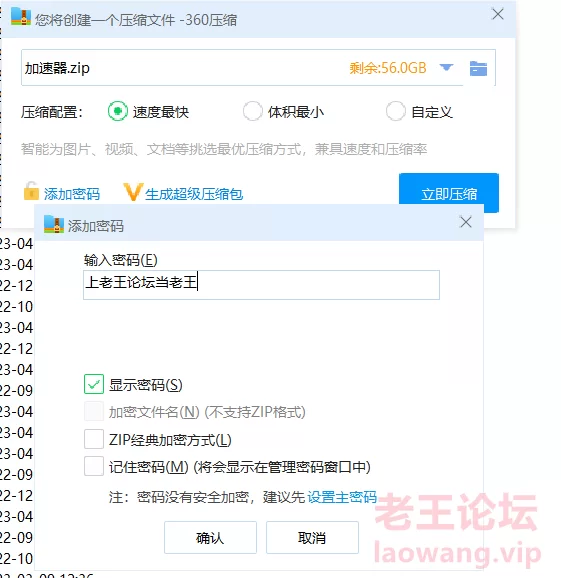Click the 剩余:56.0GB free space text

tap(388, 68)
